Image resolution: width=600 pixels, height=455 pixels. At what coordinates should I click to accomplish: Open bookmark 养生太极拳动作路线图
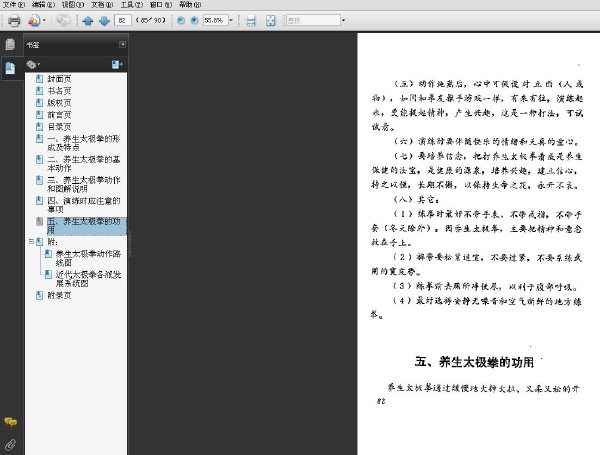tap(88, 258)
